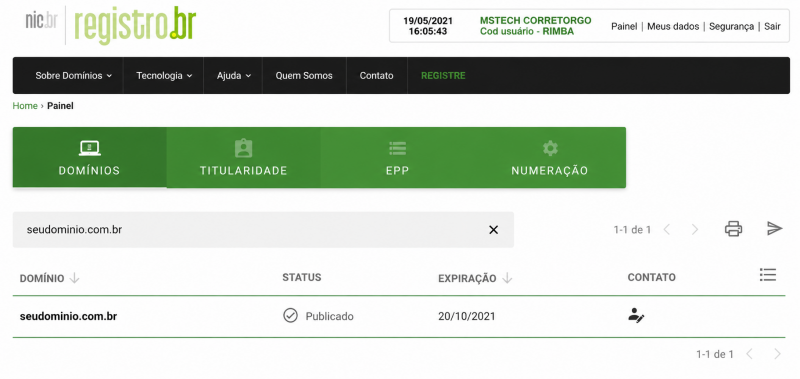This screenshot has height=379, width=800.
Task: Click the expiration date 20/10/2021
Action: [x=466, y=316]
